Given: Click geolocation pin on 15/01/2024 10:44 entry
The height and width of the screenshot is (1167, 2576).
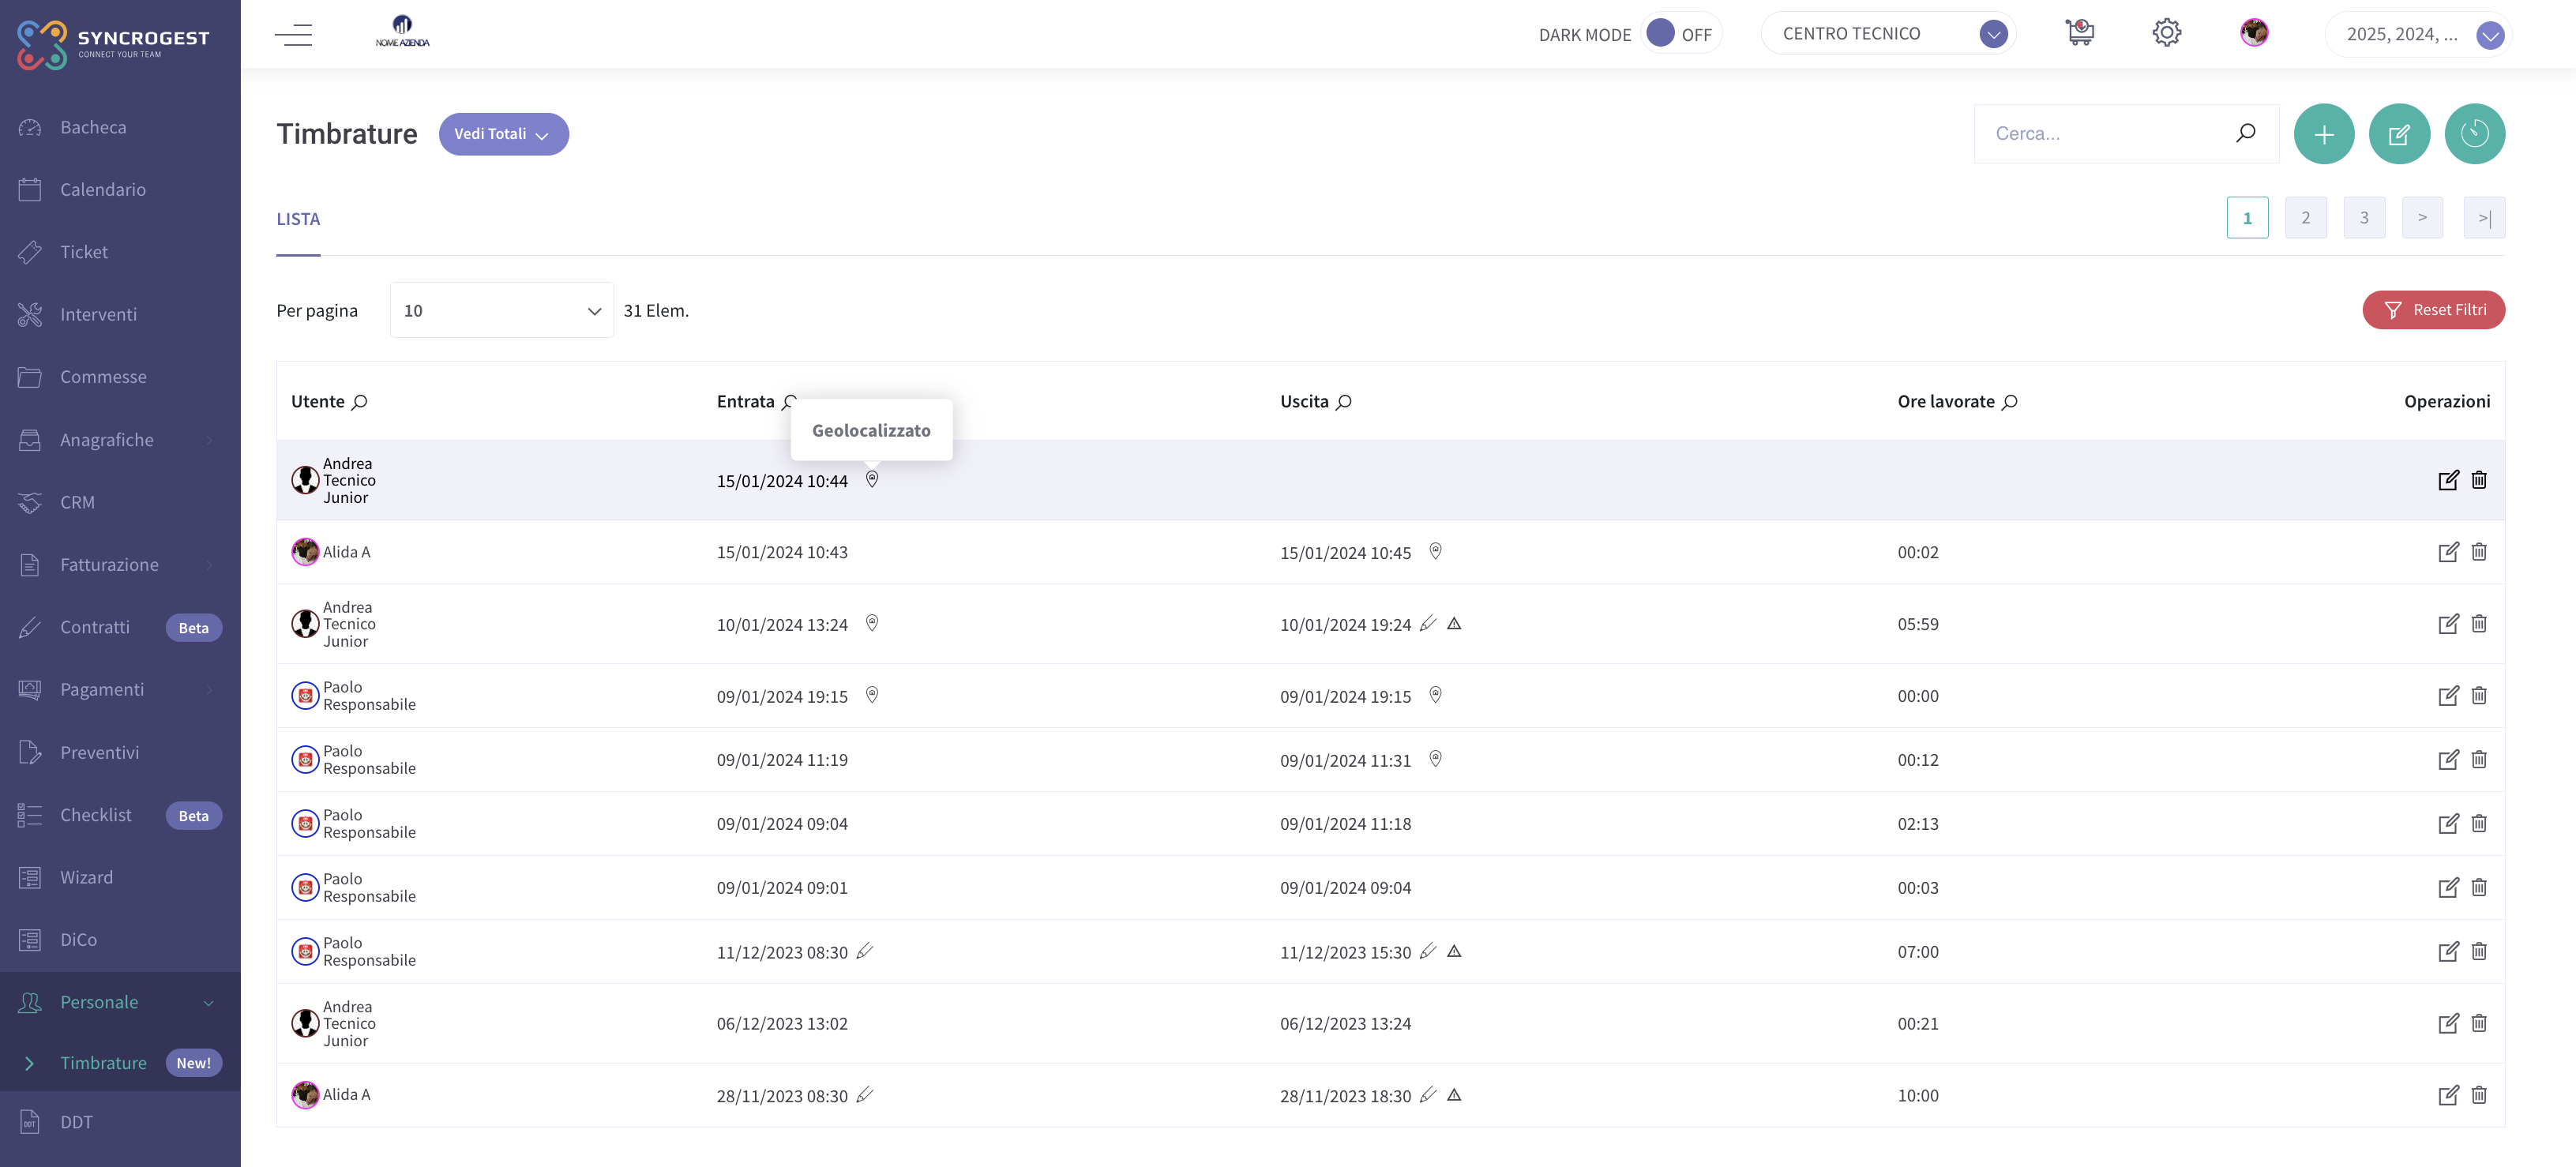Looking at the screenshot, I should (x=872, y=480).
